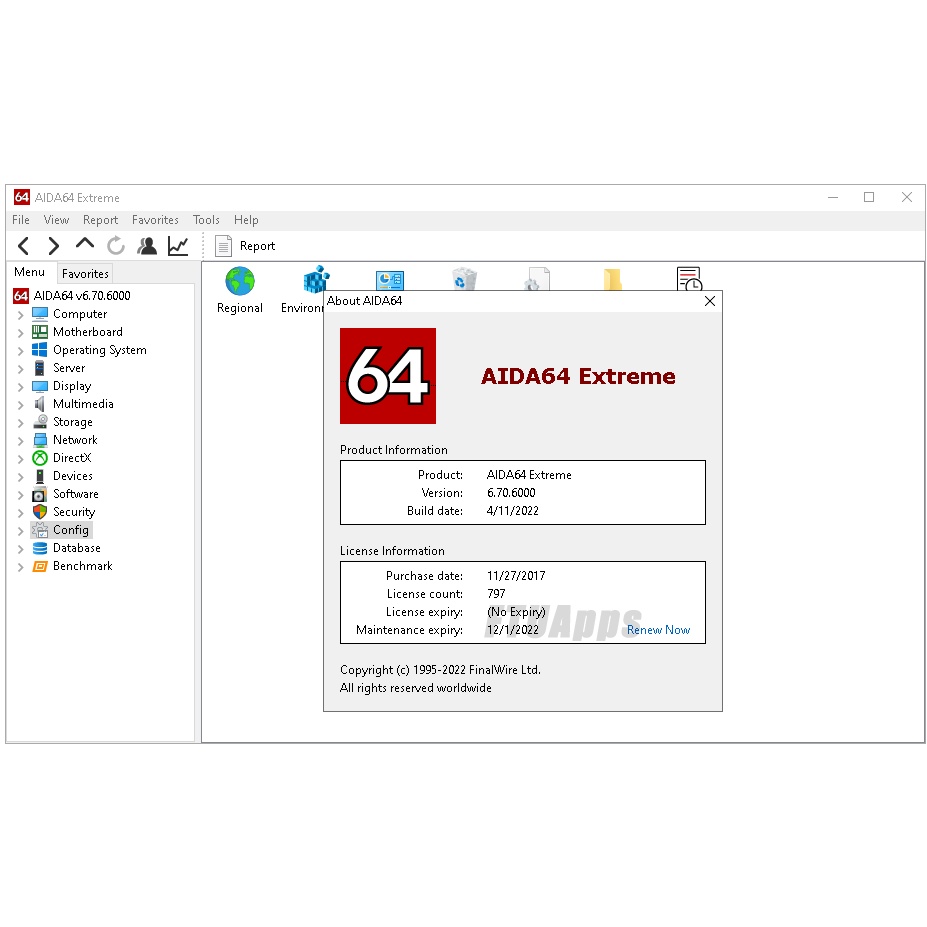Go up one level with Up arrow
The width and height of the screenshot is (927, 927).
click(85, 244)
